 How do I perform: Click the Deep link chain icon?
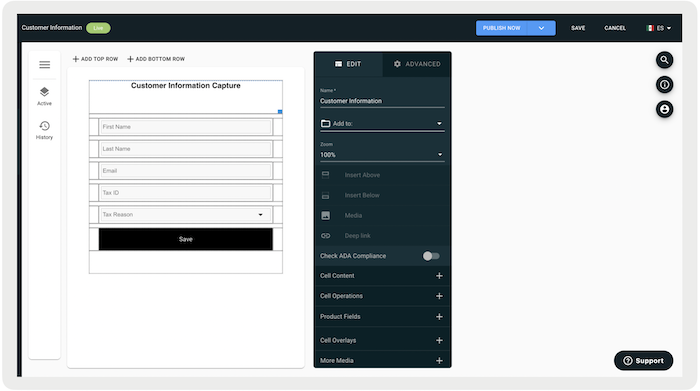[325, 236]
